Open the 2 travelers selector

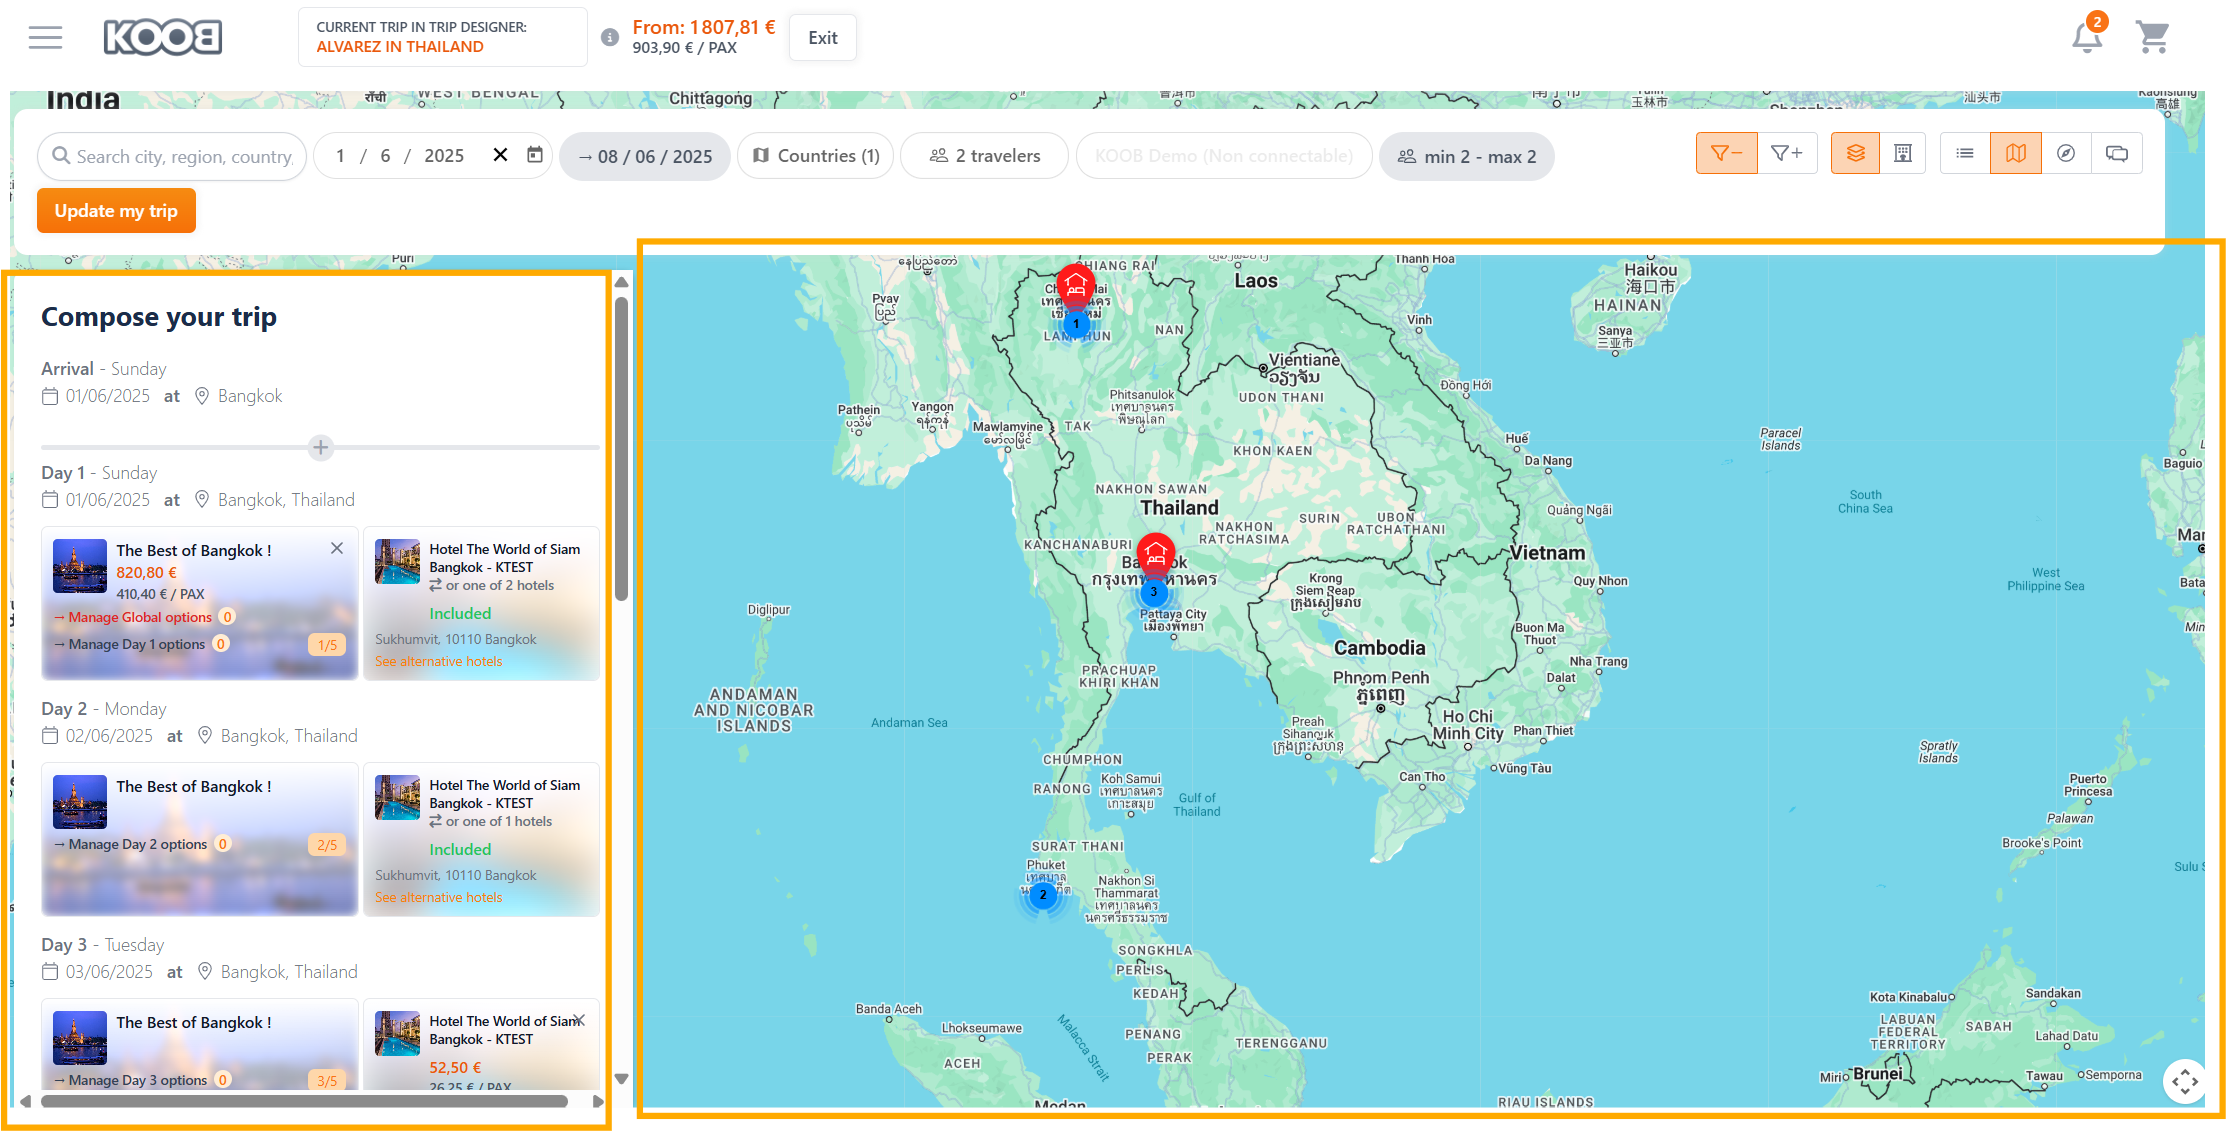[985, 156]
